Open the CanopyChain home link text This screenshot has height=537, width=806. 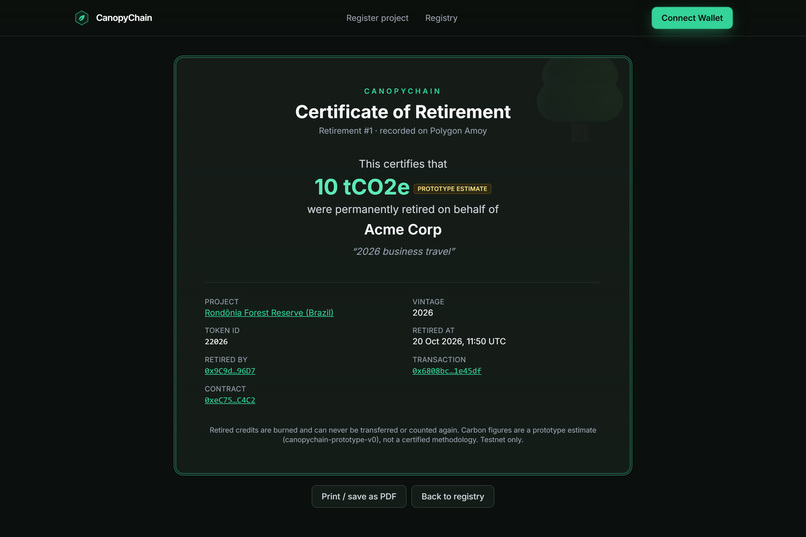(124, 18)
